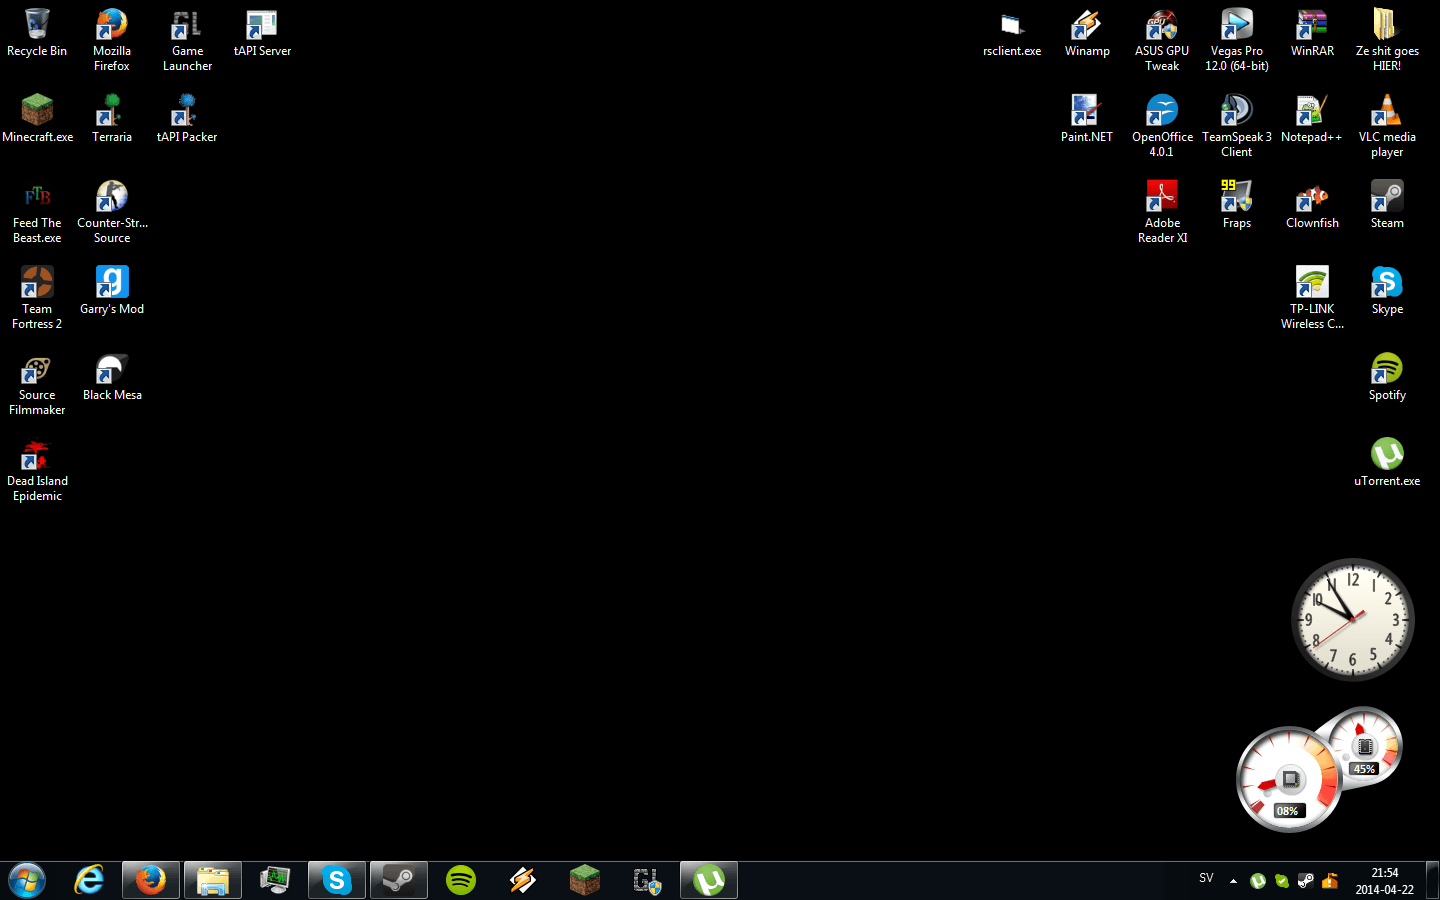Click the Windows Start button
Viewport: 1440px width, 900px height.
click(x=26, y=879)
